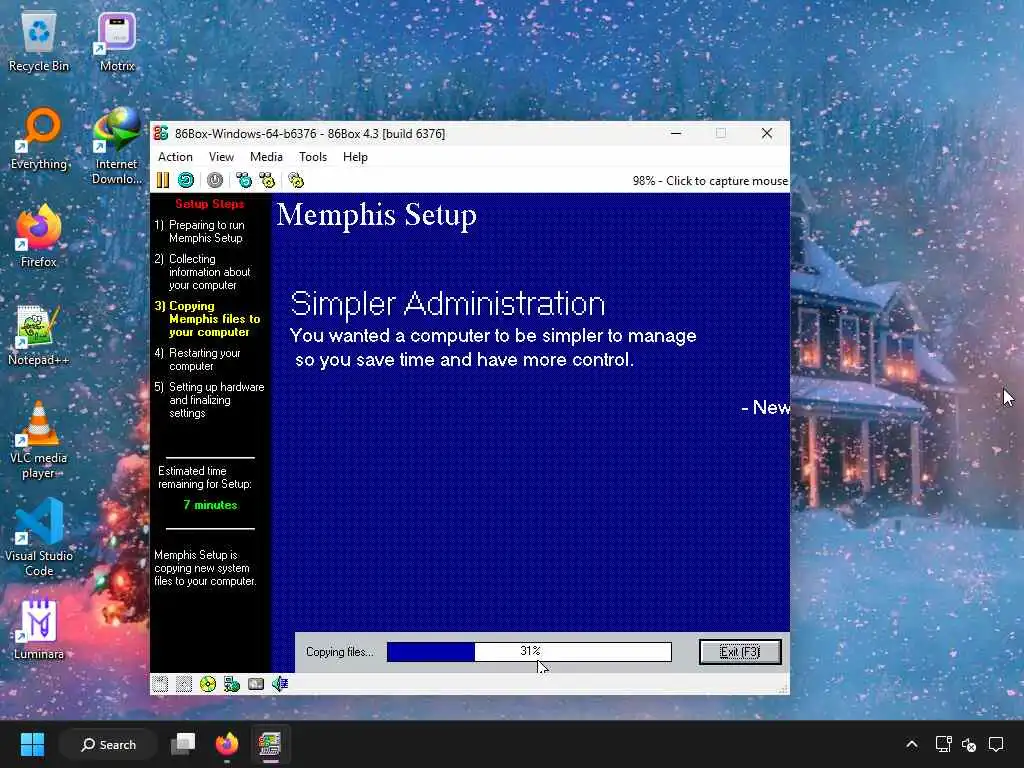
Task: Select the Visual Studio Code desktop icon
Action: click(x=39, y=539)
